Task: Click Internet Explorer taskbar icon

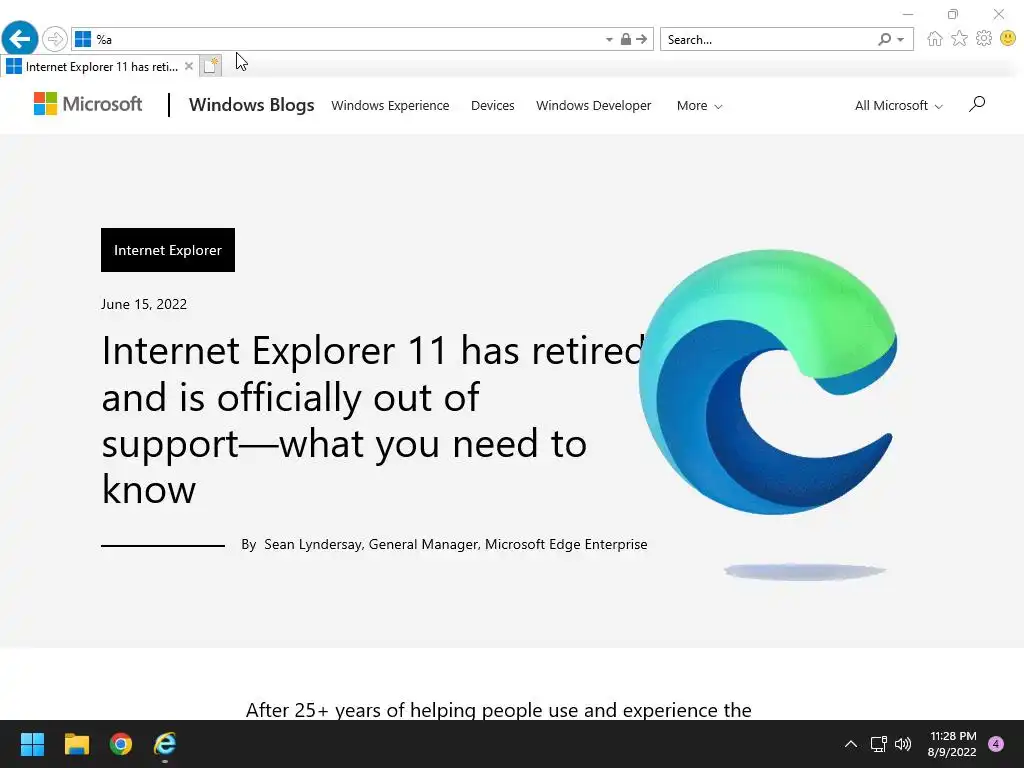Action: click(165, 744)
